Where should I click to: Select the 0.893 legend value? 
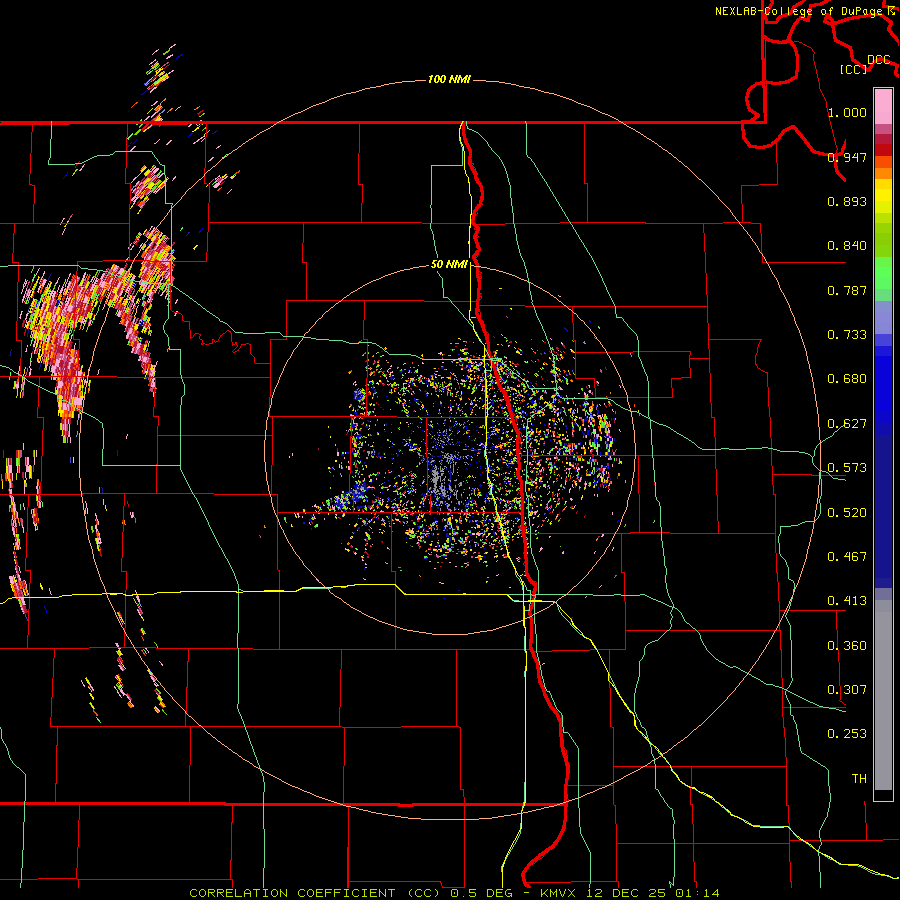pos(847,201)
